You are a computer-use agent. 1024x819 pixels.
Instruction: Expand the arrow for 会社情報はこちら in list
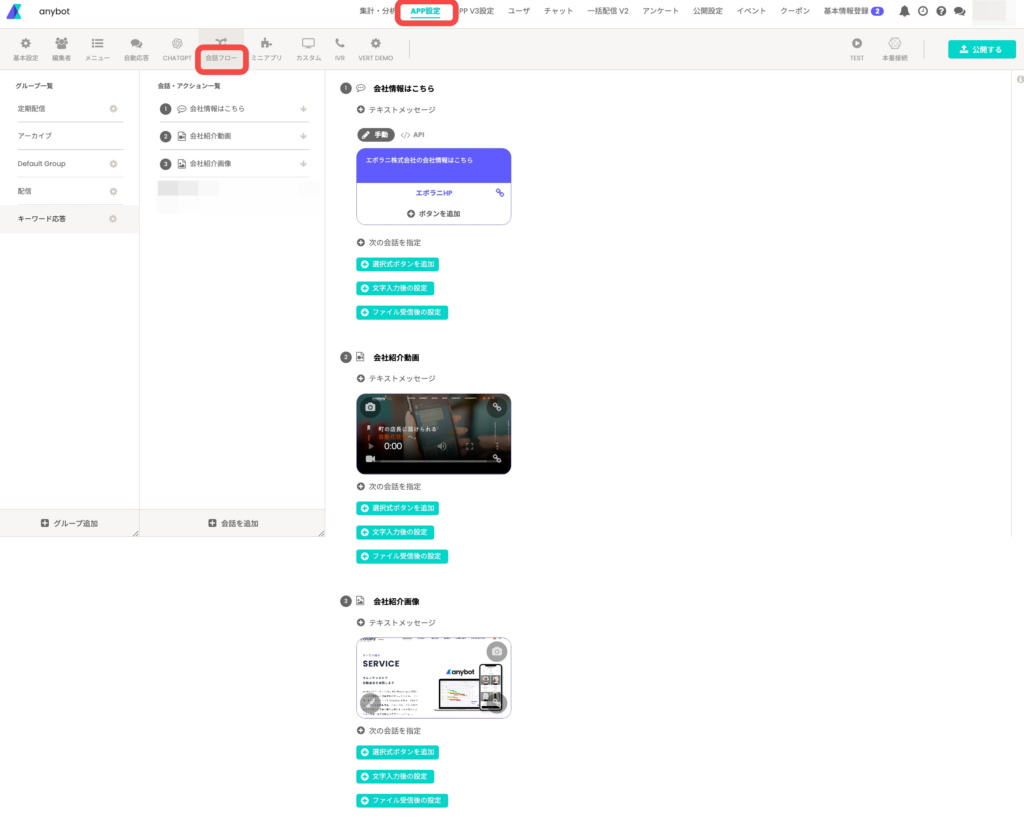tap(303, 109)
